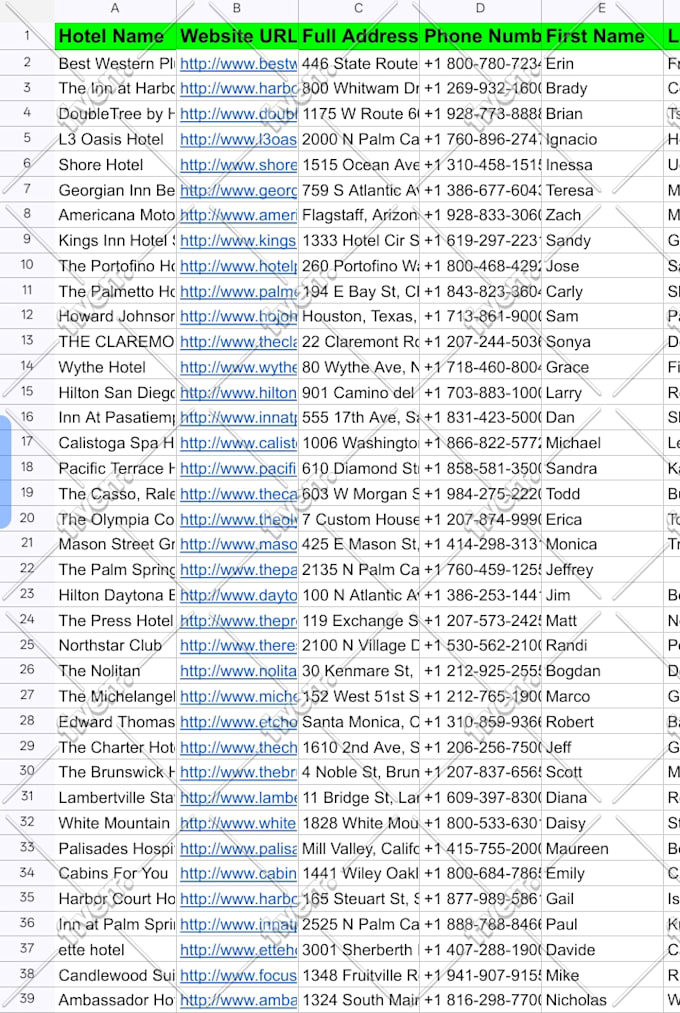The width and height of the screenshot is (680, 1013).
Task: Click the First Name header cell
Action: (x=602, y=36)
